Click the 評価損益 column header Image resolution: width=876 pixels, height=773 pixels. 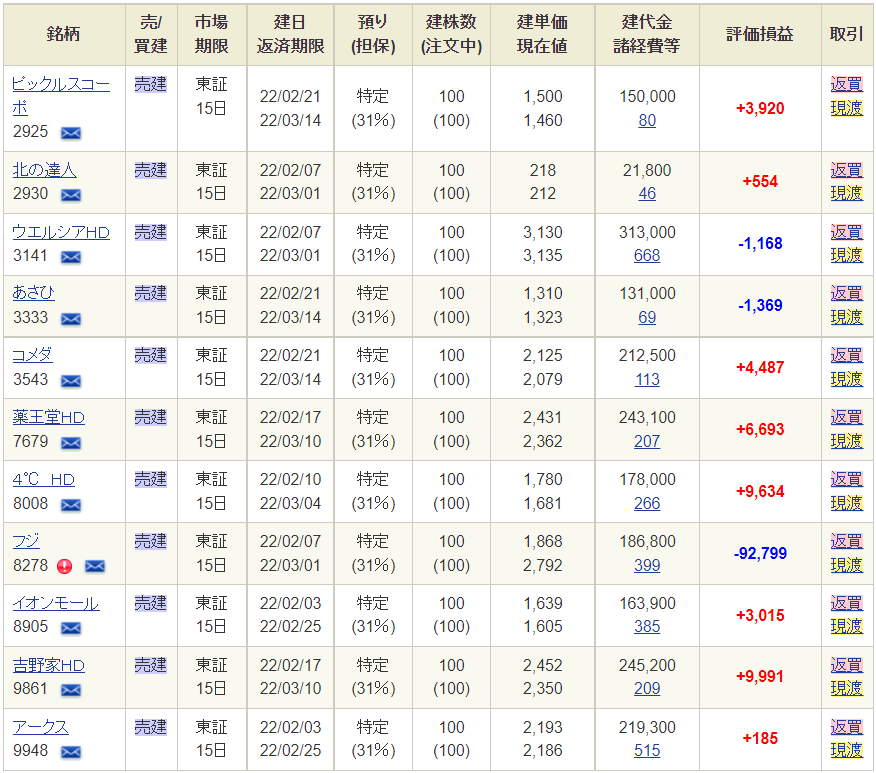(x=759, y=34)
